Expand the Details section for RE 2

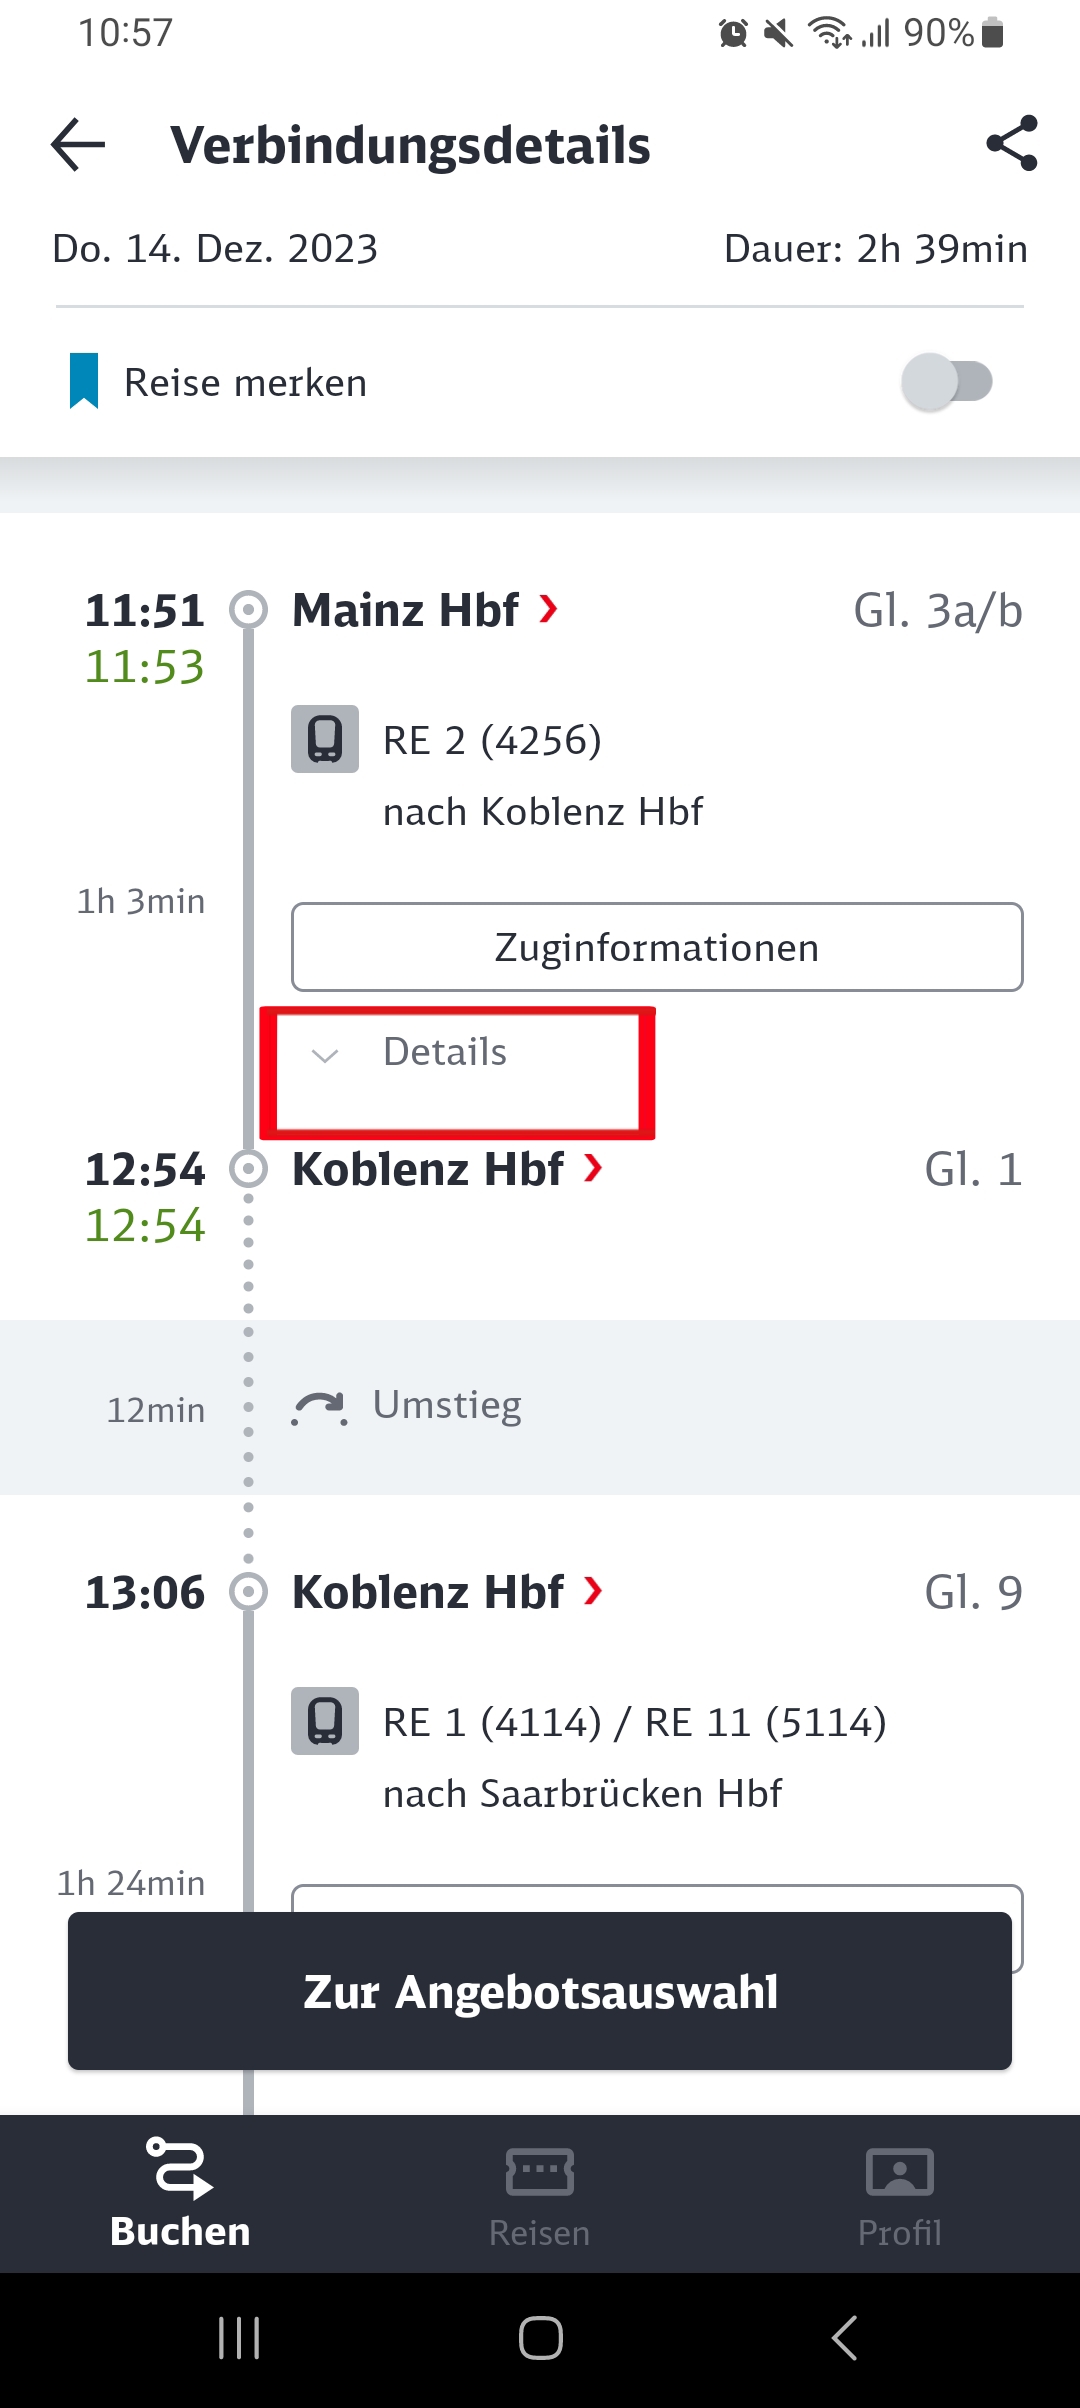point(445,1053)
